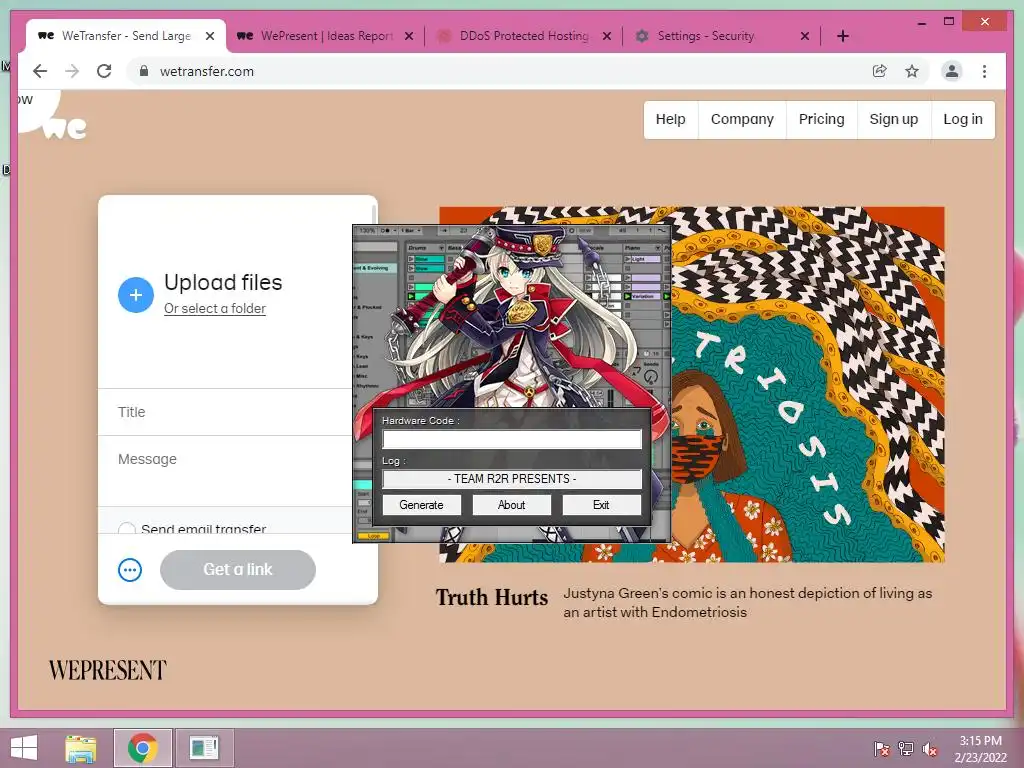Open the Chrome three-dot menu
This screenshot has width=1024, height=768.
point(984,71)
